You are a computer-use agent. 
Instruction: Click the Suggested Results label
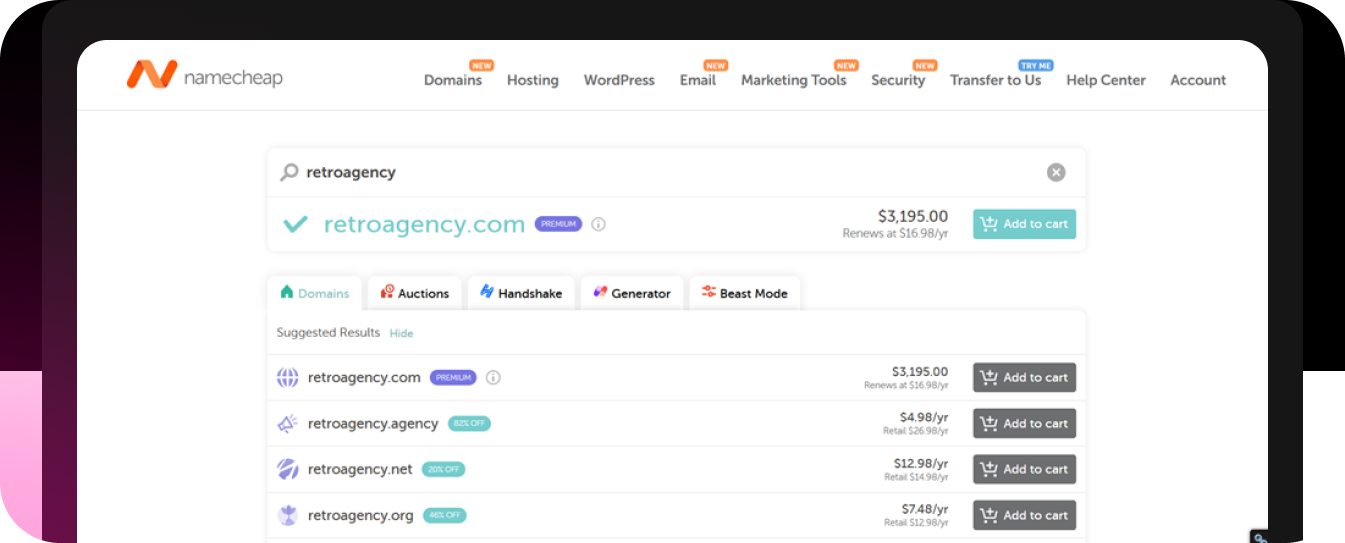coord(328,332)
